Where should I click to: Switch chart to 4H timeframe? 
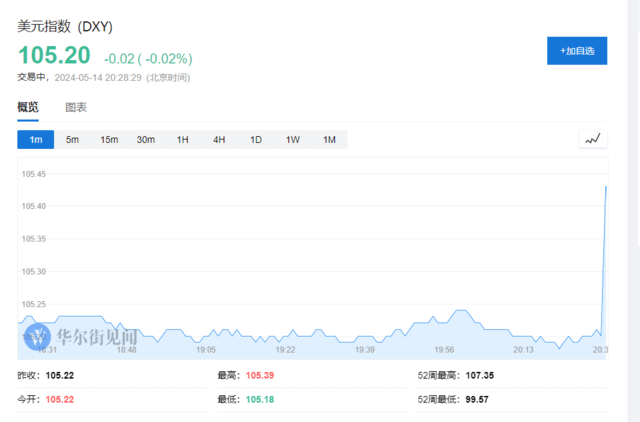pos(219,140)
